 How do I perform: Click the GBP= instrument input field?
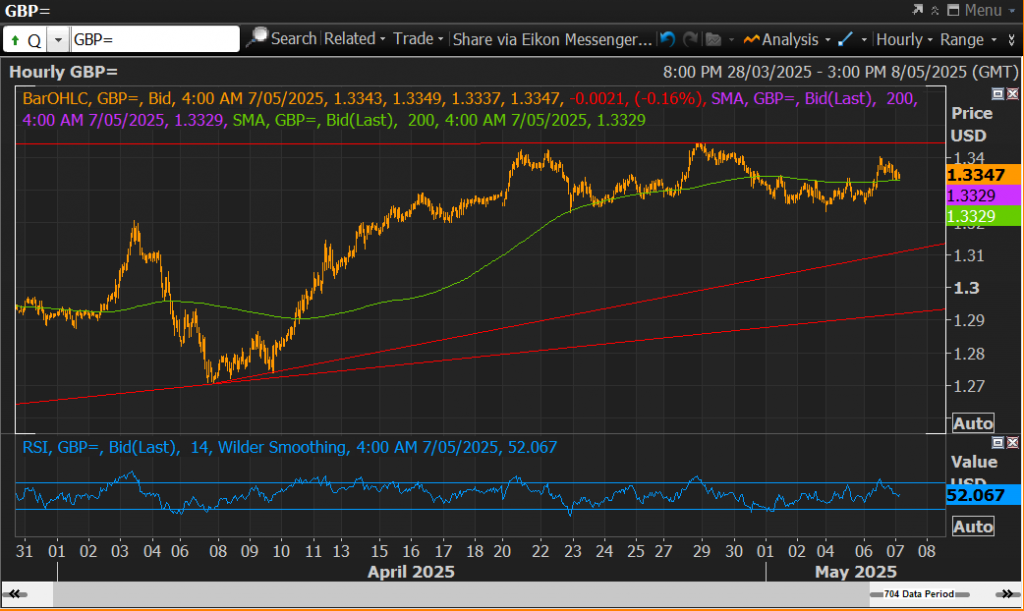click(155, 39)
